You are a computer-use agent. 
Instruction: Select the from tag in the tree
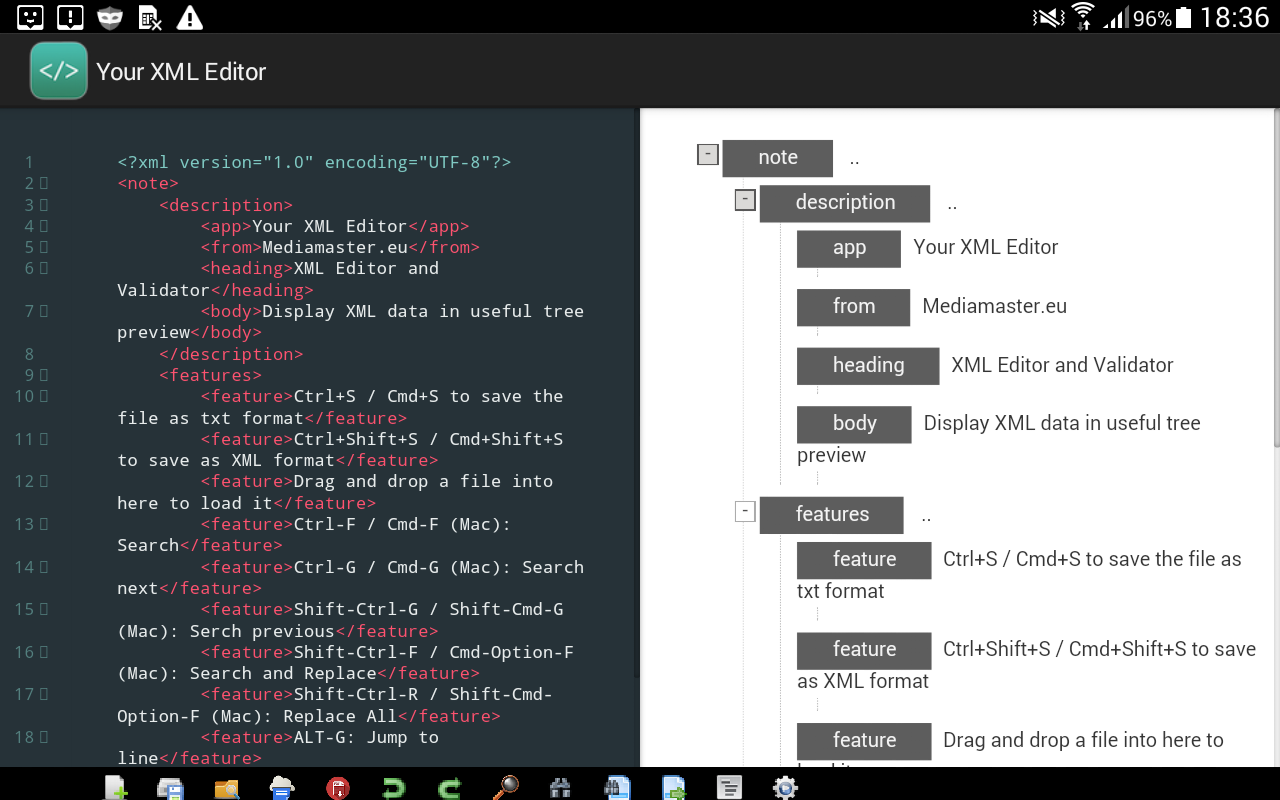click(x=854, y=307)
